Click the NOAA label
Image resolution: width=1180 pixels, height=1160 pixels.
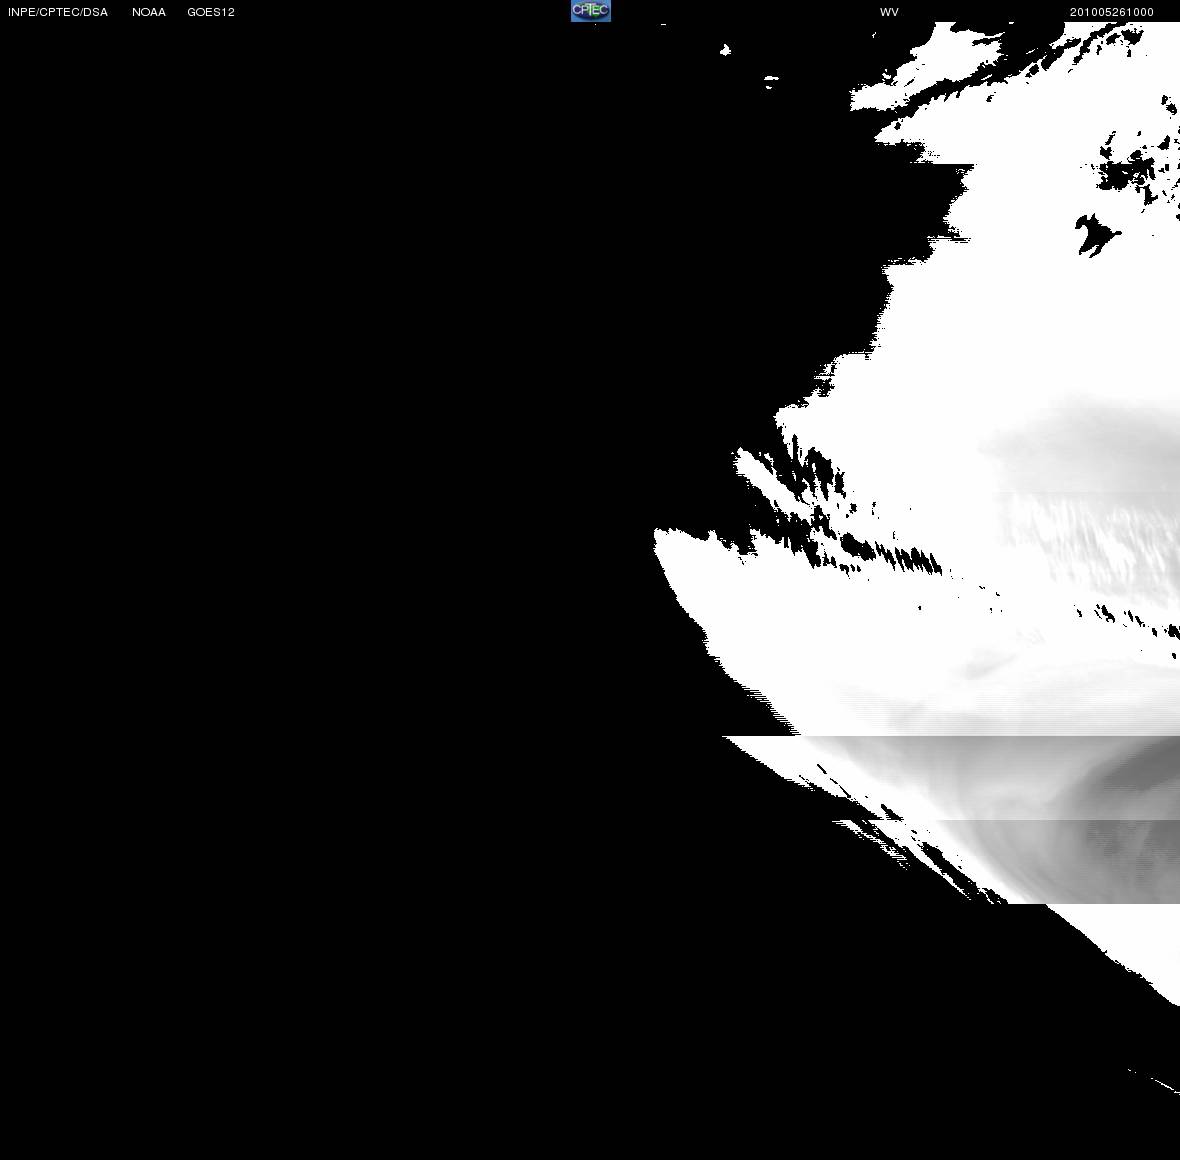pyautogui.click(x=148, y=12)
